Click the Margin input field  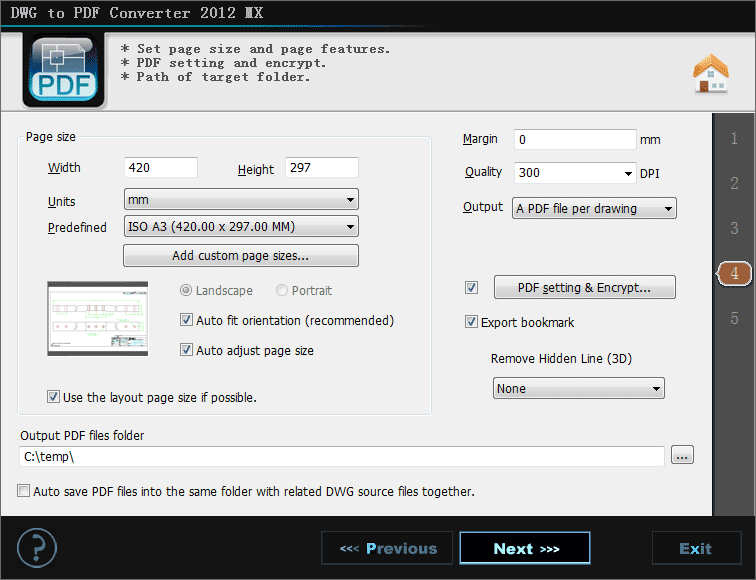(x=575, y=139)
